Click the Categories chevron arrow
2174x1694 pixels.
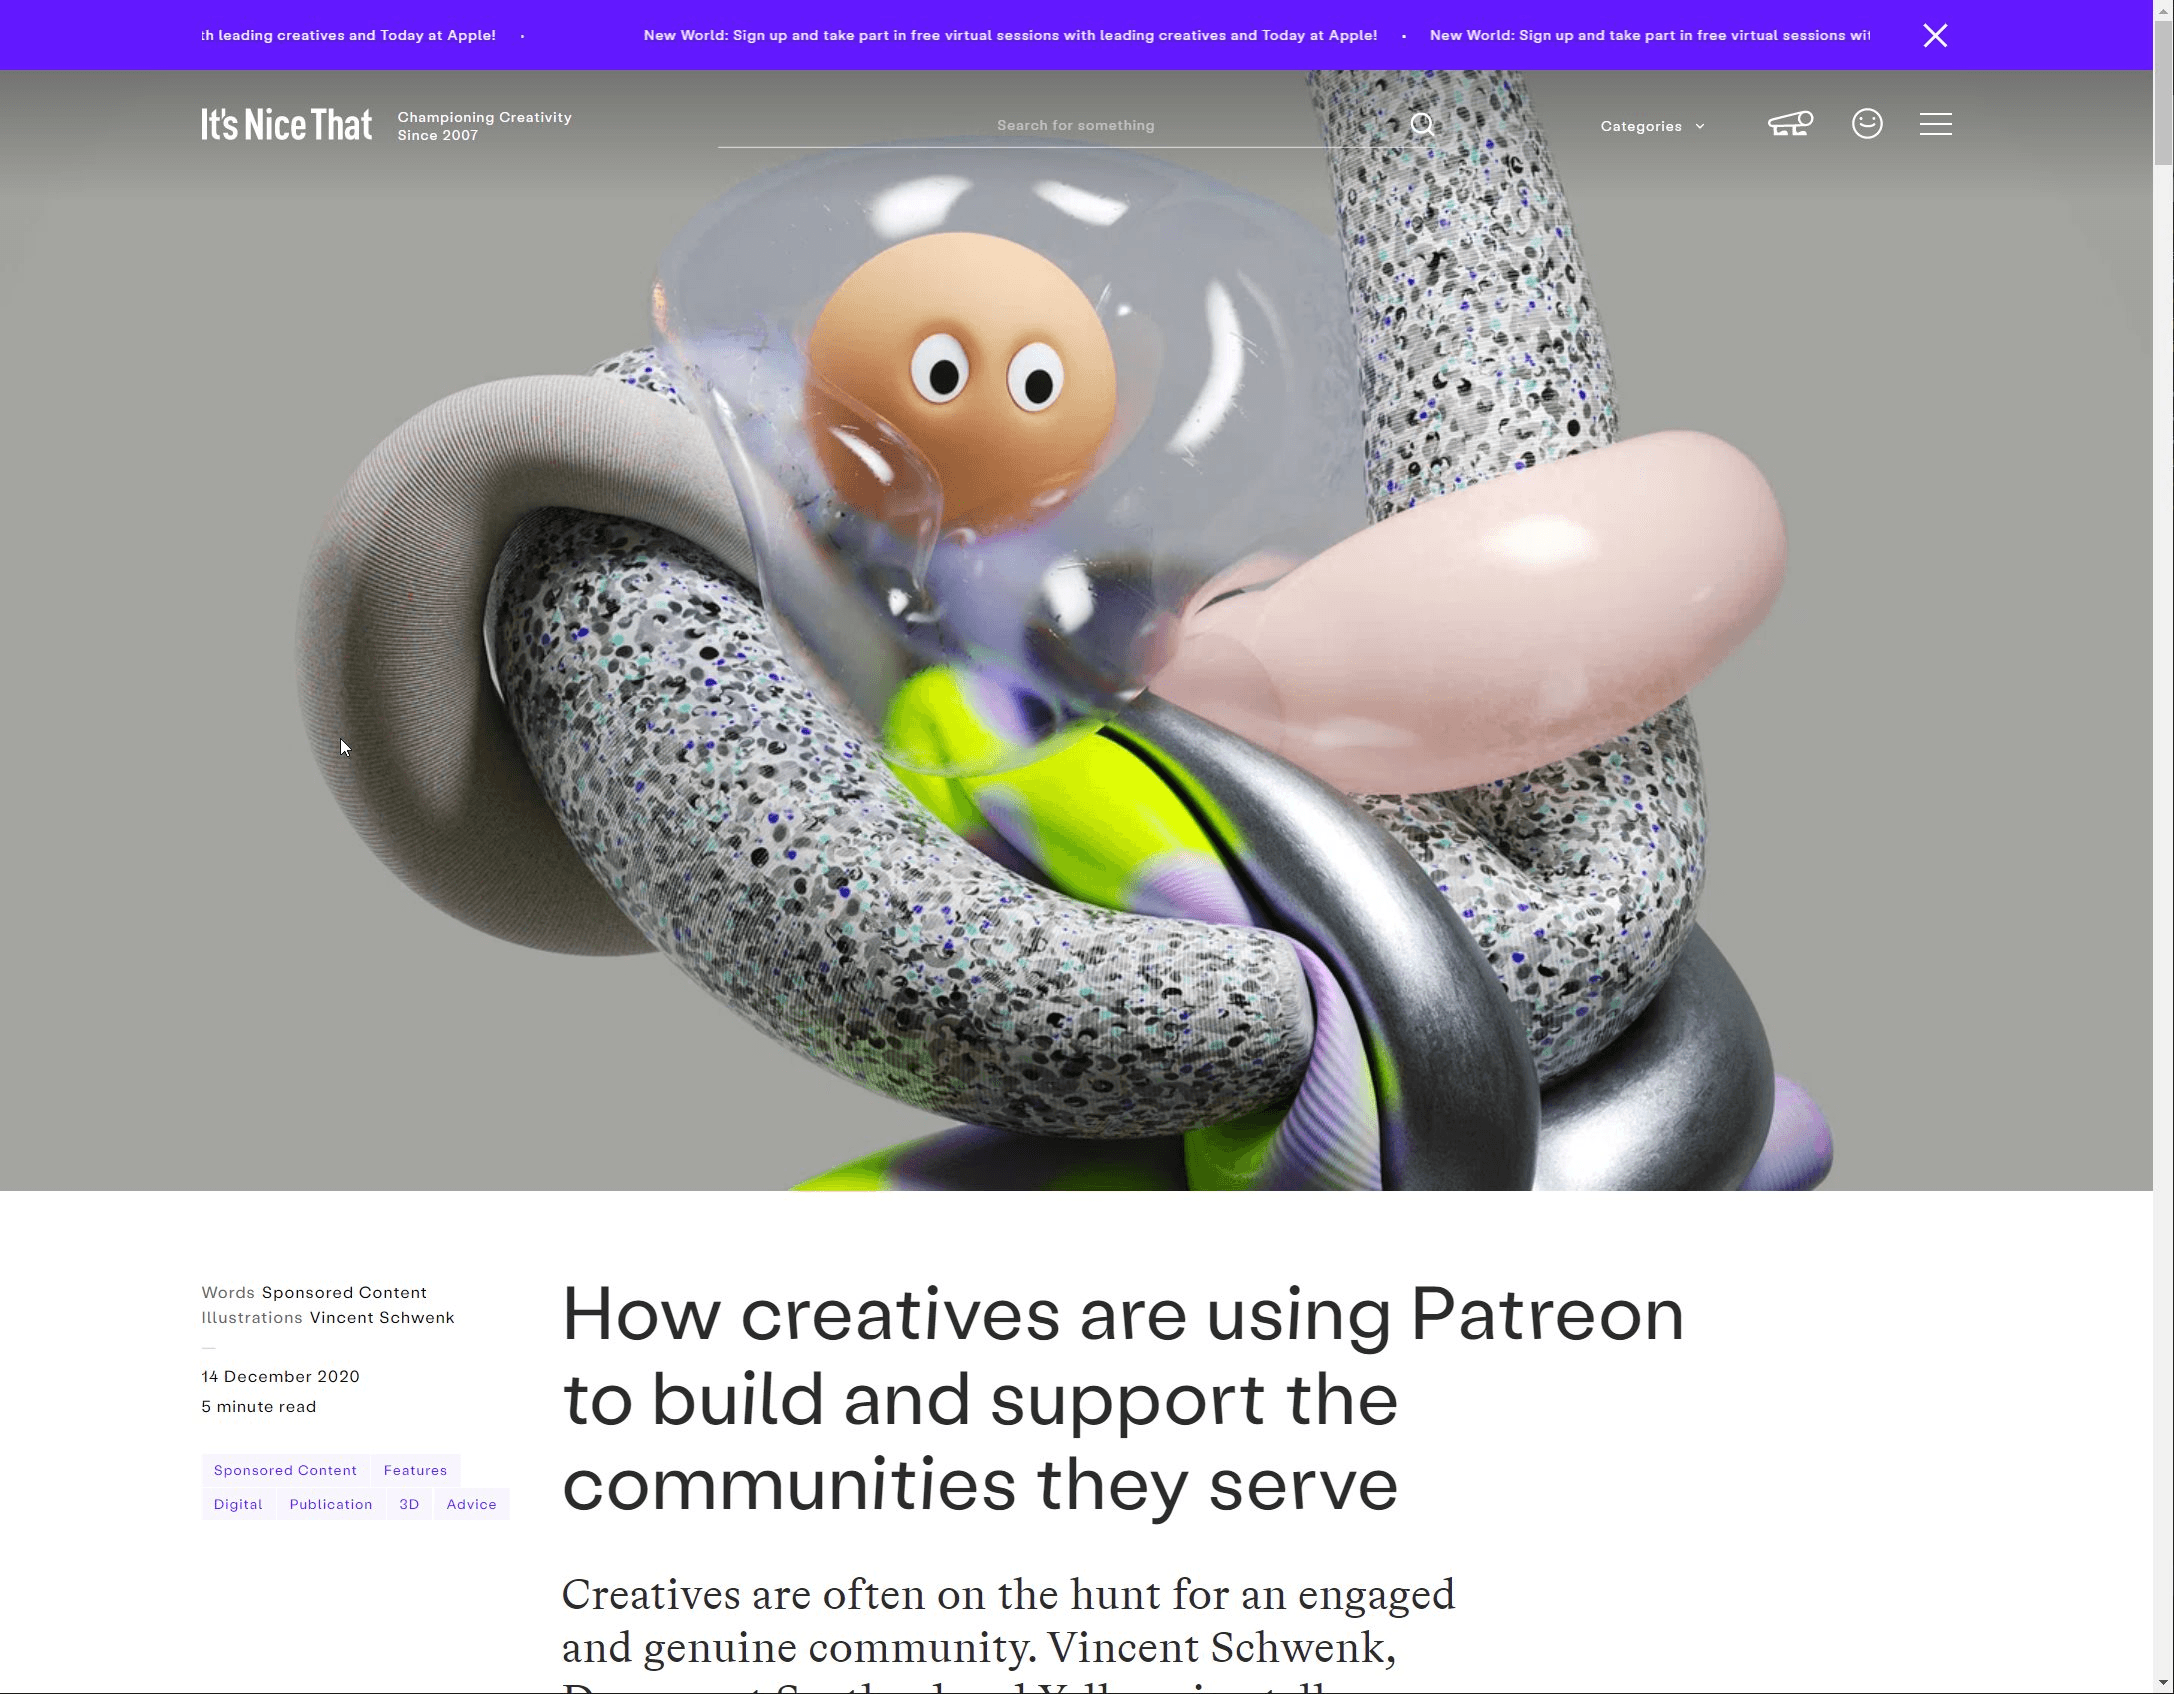point(1700,127)
